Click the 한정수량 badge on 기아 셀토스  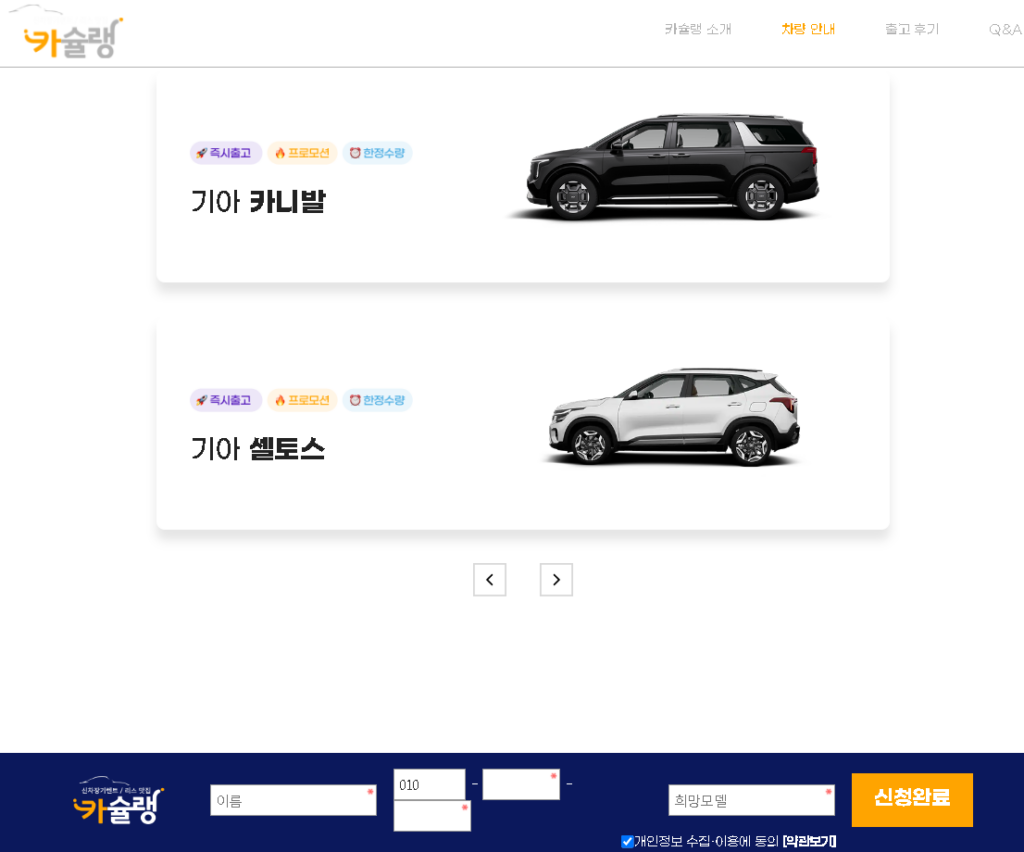377,400
